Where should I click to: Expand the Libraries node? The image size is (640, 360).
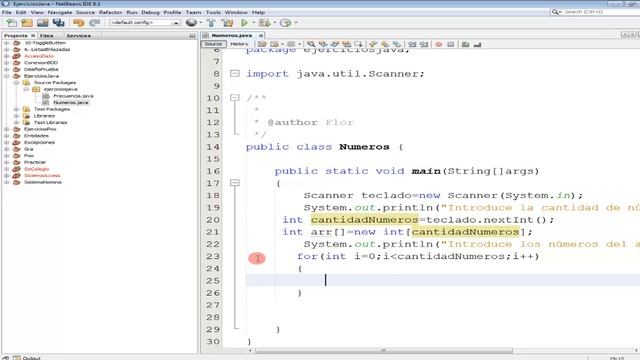coord(16,116)
